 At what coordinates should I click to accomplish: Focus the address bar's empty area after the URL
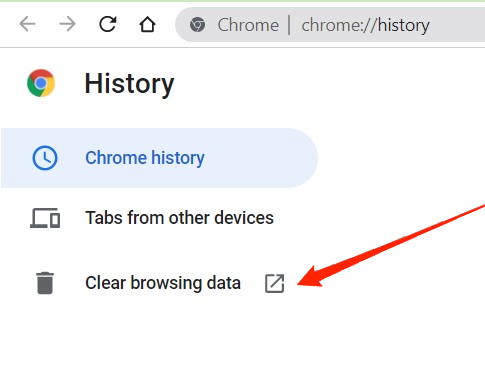tap(457, 25)
